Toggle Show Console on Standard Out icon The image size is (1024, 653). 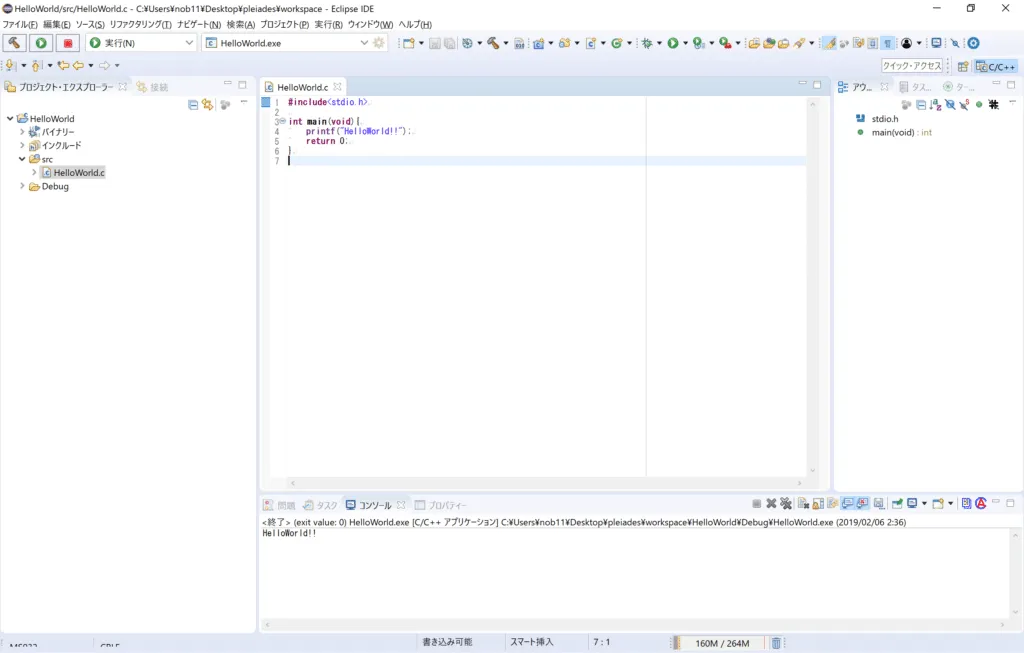pyautogui.click(x=848, y=503)
